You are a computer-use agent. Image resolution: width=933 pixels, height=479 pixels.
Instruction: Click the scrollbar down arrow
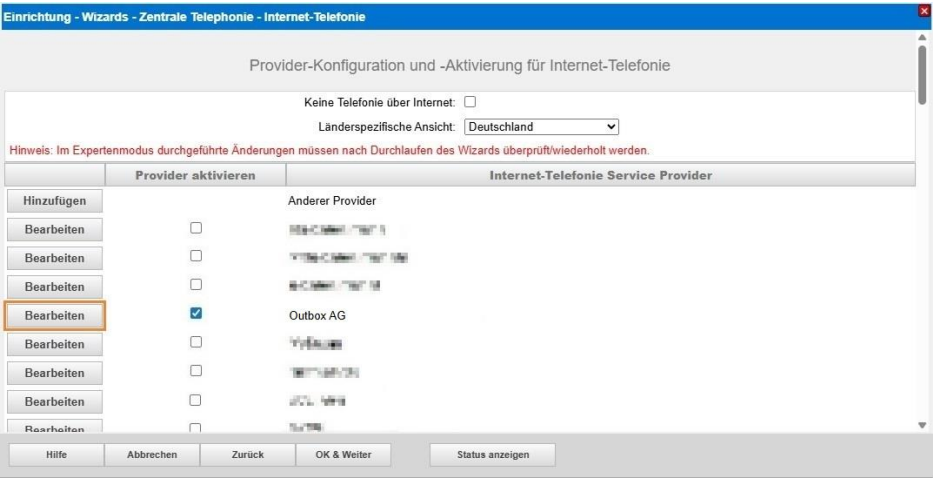[922, 425]
